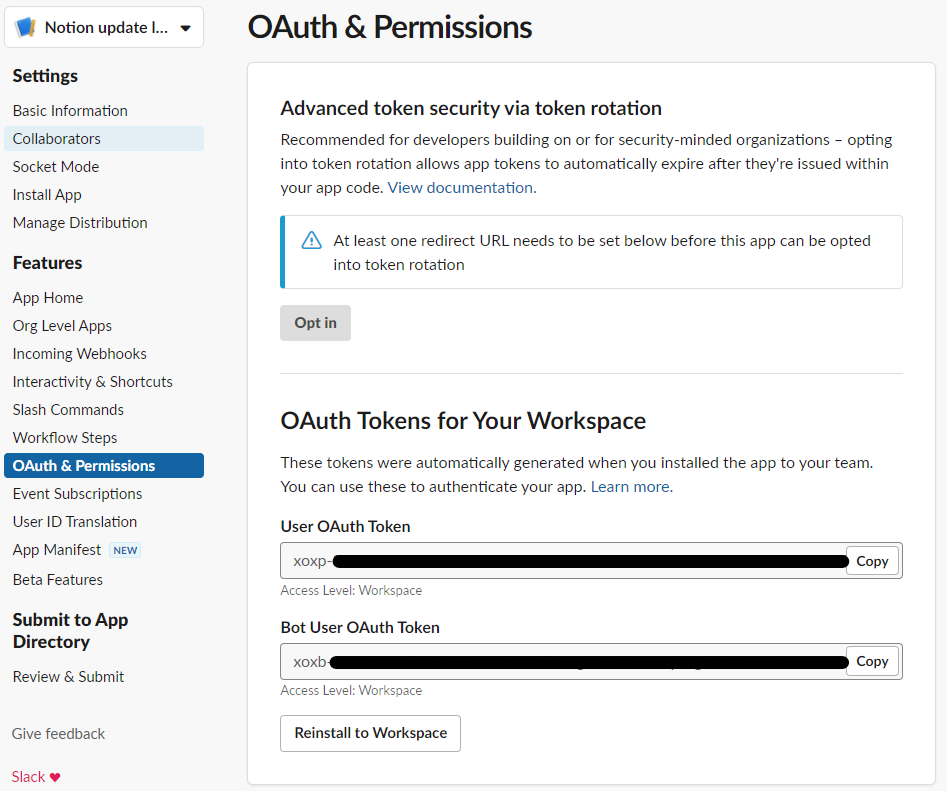Open Event Subscriptions page
The height and width of the screenshot is (791, 947).
[77, 494]
